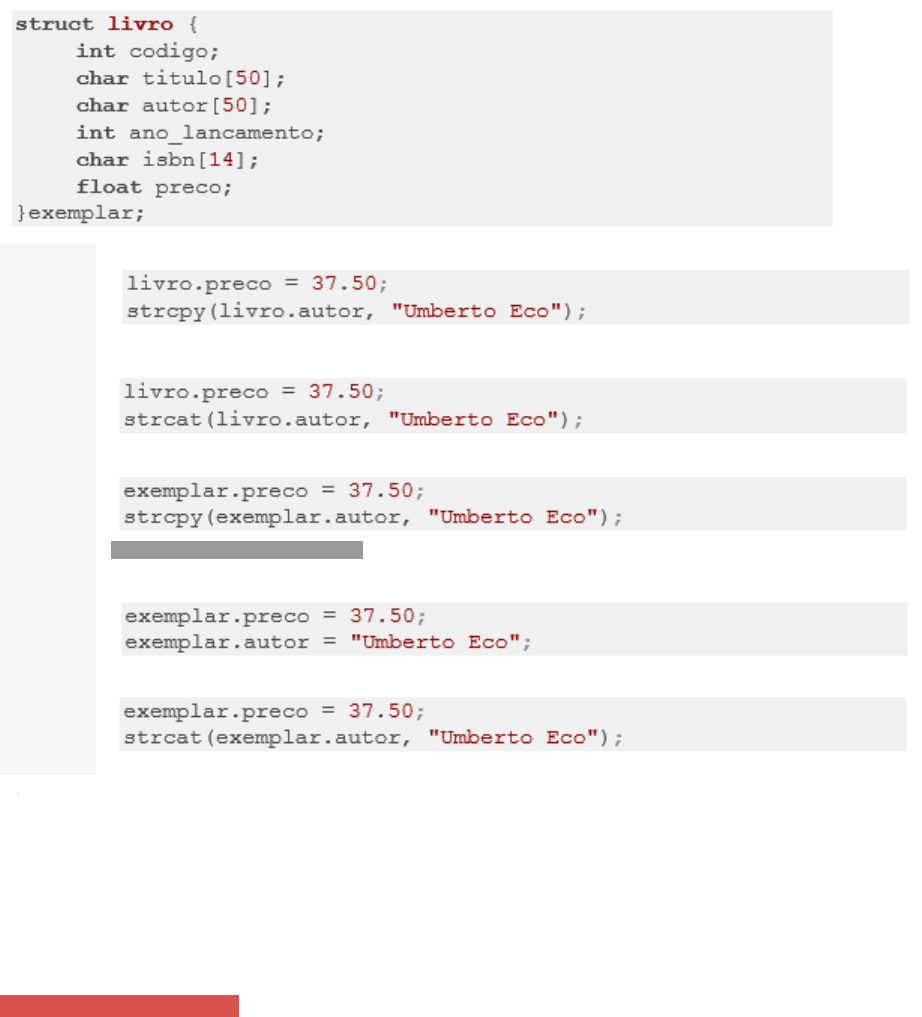Select the exemplar.autor direct assignment option
The image size is (922, 1017).
point(514,628)
